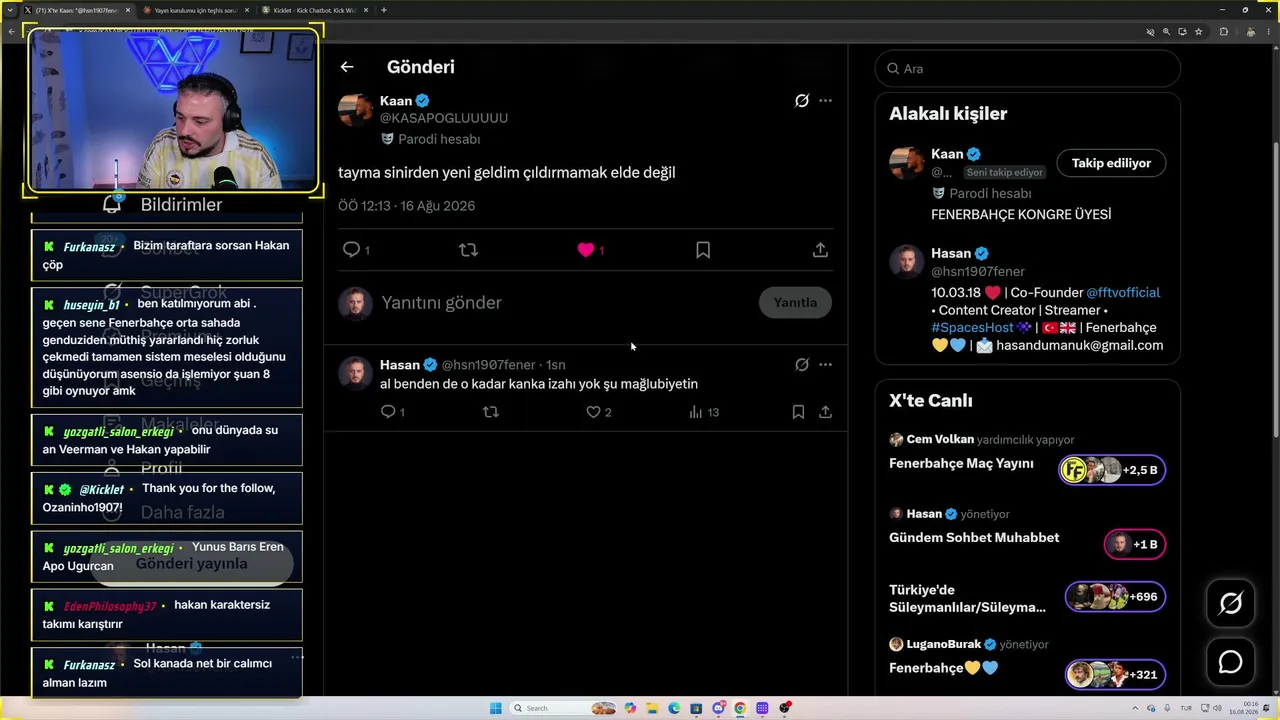This screenshot has height=720, width=1280.
Task: Bookmark Kaan's post
Action: click(x=703, y=250)
